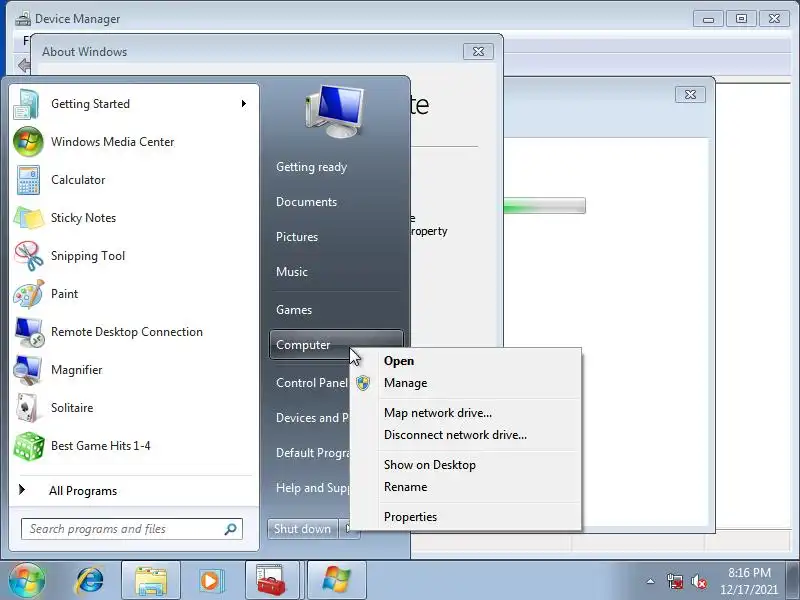
Task: Open Properties from the context menu
Action: click(x=410, y=517)
